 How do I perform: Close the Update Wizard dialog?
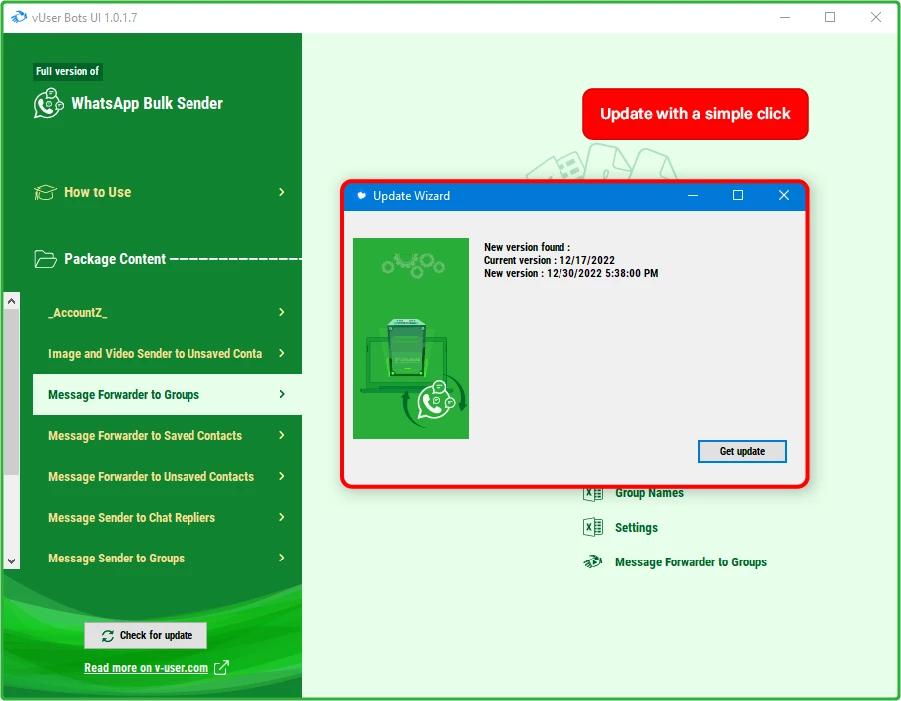(x=784, y=195)
